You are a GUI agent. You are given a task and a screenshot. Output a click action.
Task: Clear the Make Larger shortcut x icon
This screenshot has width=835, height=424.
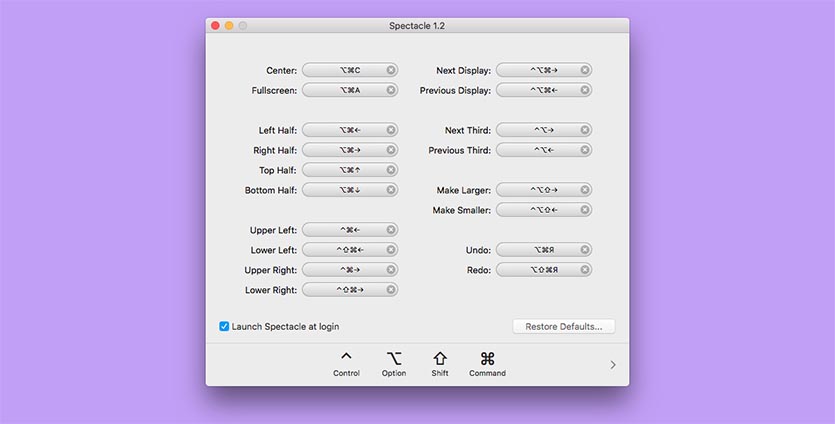(x=585, y=190)
